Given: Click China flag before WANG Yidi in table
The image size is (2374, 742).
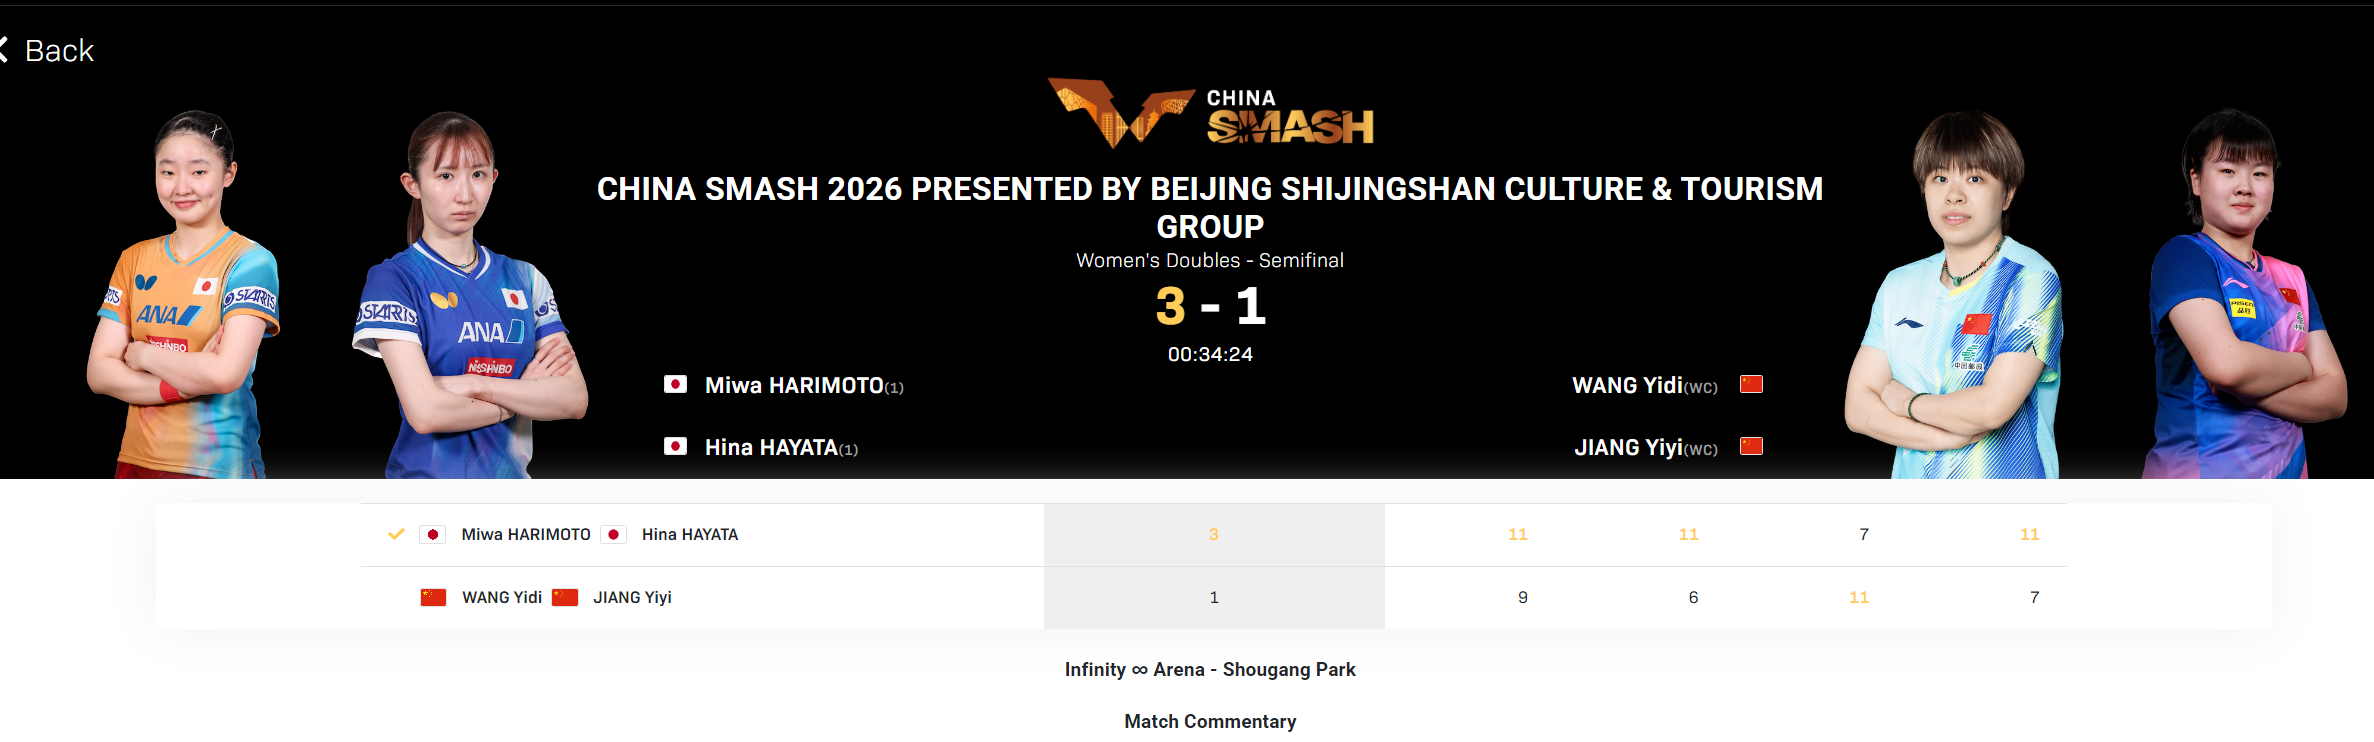Looking at the screenshot, I should click(433, 597).
